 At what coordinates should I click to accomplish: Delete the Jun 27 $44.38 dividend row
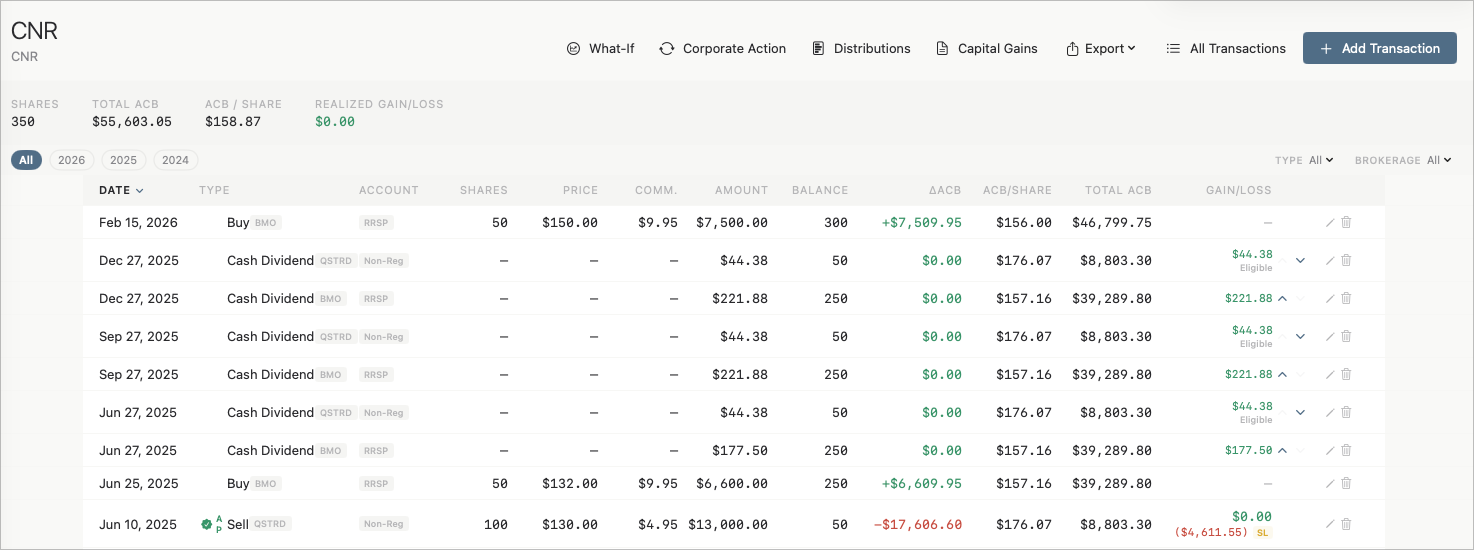click(1346, 412)
